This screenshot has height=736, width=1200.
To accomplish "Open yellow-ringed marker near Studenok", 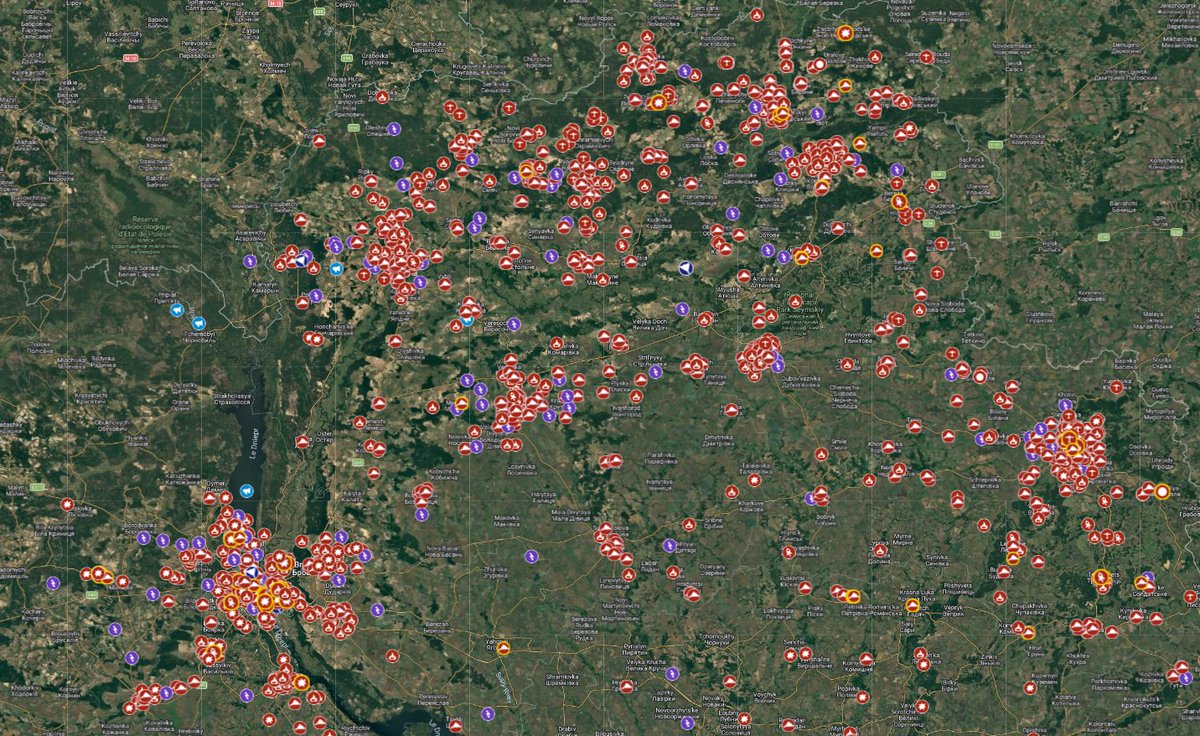I will [x=899, y=202].
